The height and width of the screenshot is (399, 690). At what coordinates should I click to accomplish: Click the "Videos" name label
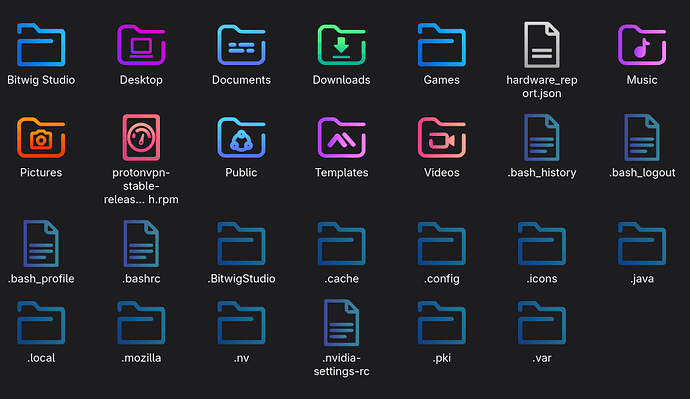tap(441, 172)
